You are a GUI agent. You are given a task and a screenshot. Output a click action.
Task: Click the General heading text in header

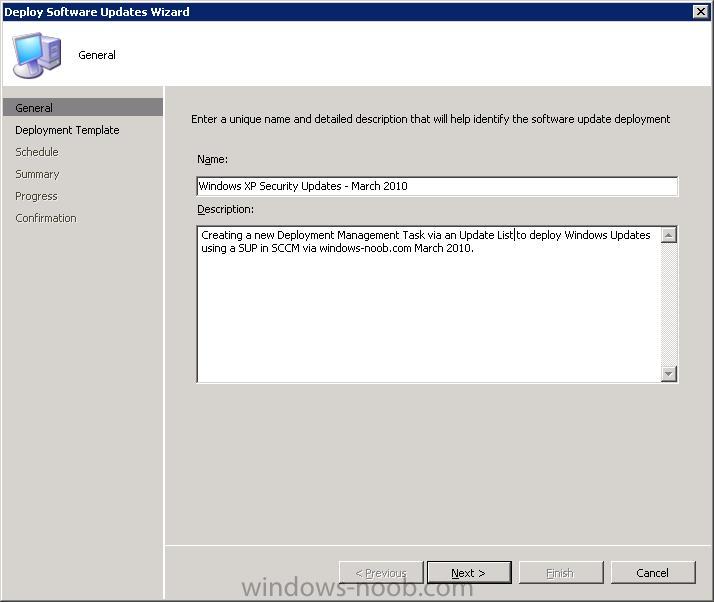pyautogui.click(x=97, y=55)
